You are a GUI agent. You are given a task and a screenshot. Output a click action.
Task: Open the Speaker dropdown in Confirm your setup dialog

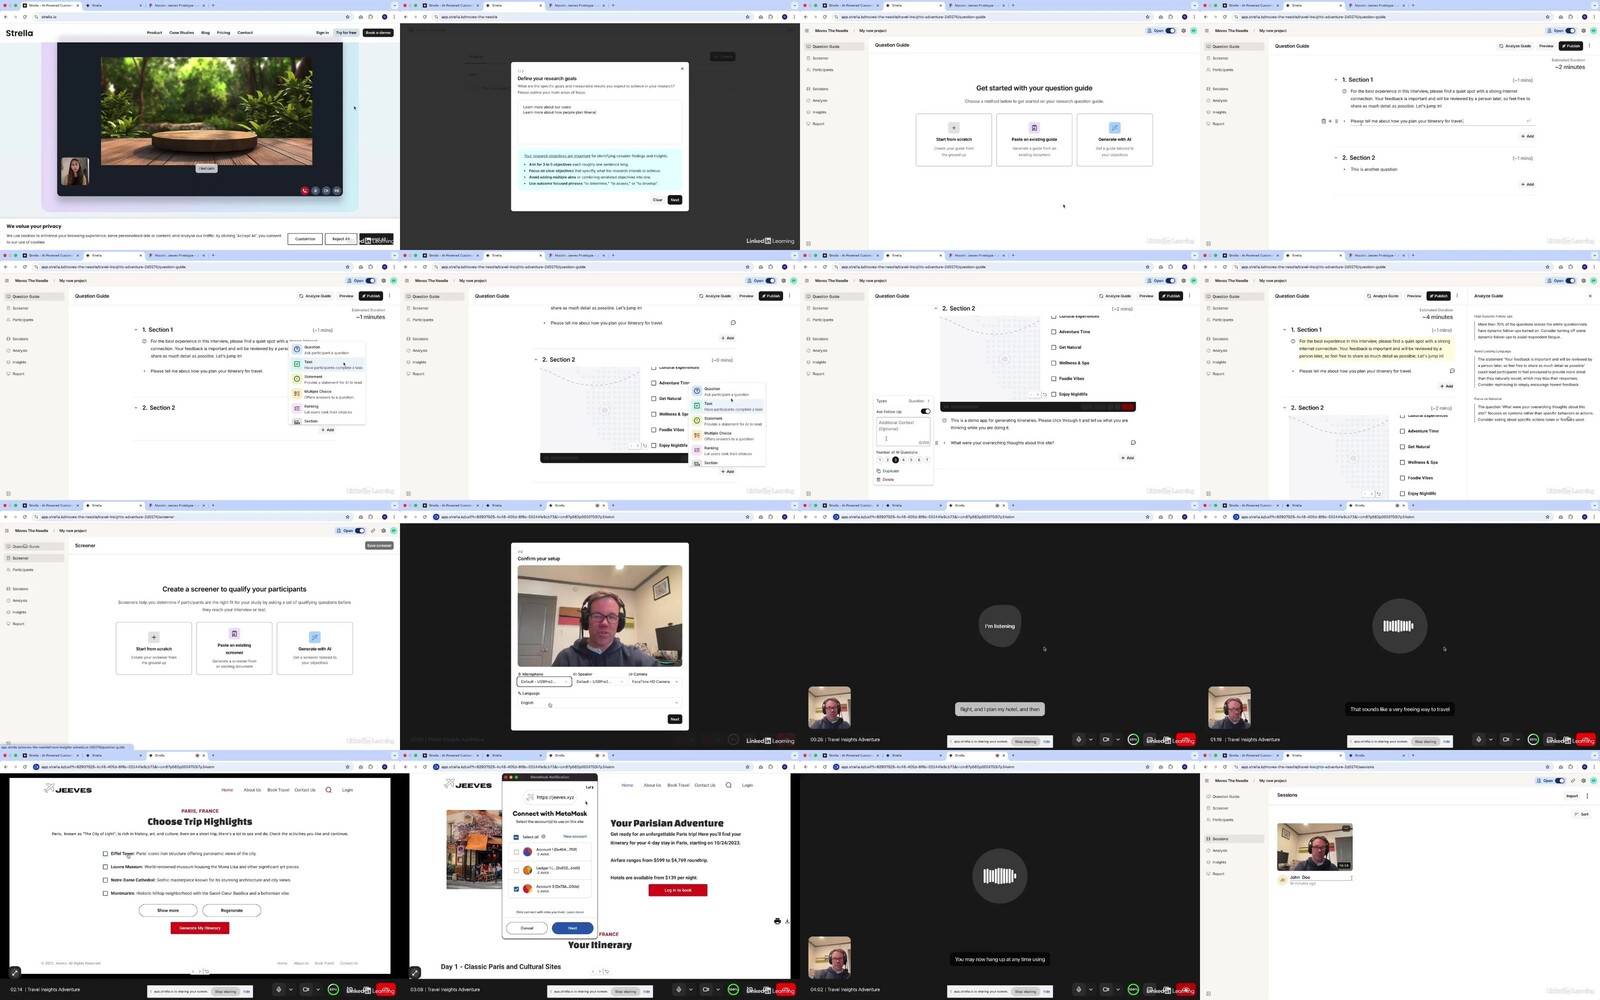[598, 682]
